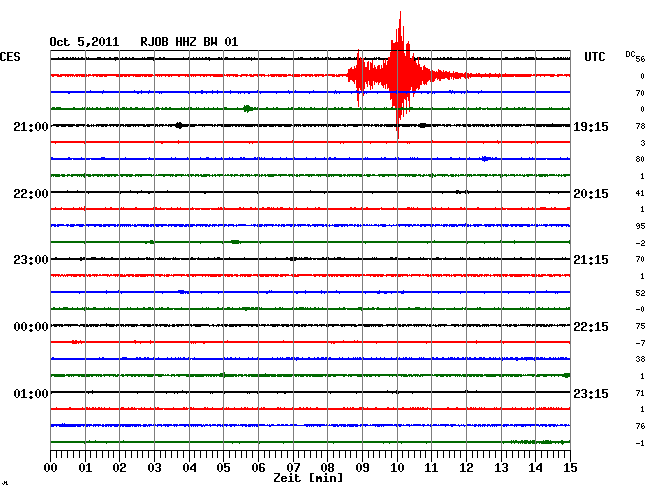Click the minute axis label "15"
The height and width of the screenshot is (494, 650).
pos(570,467)
